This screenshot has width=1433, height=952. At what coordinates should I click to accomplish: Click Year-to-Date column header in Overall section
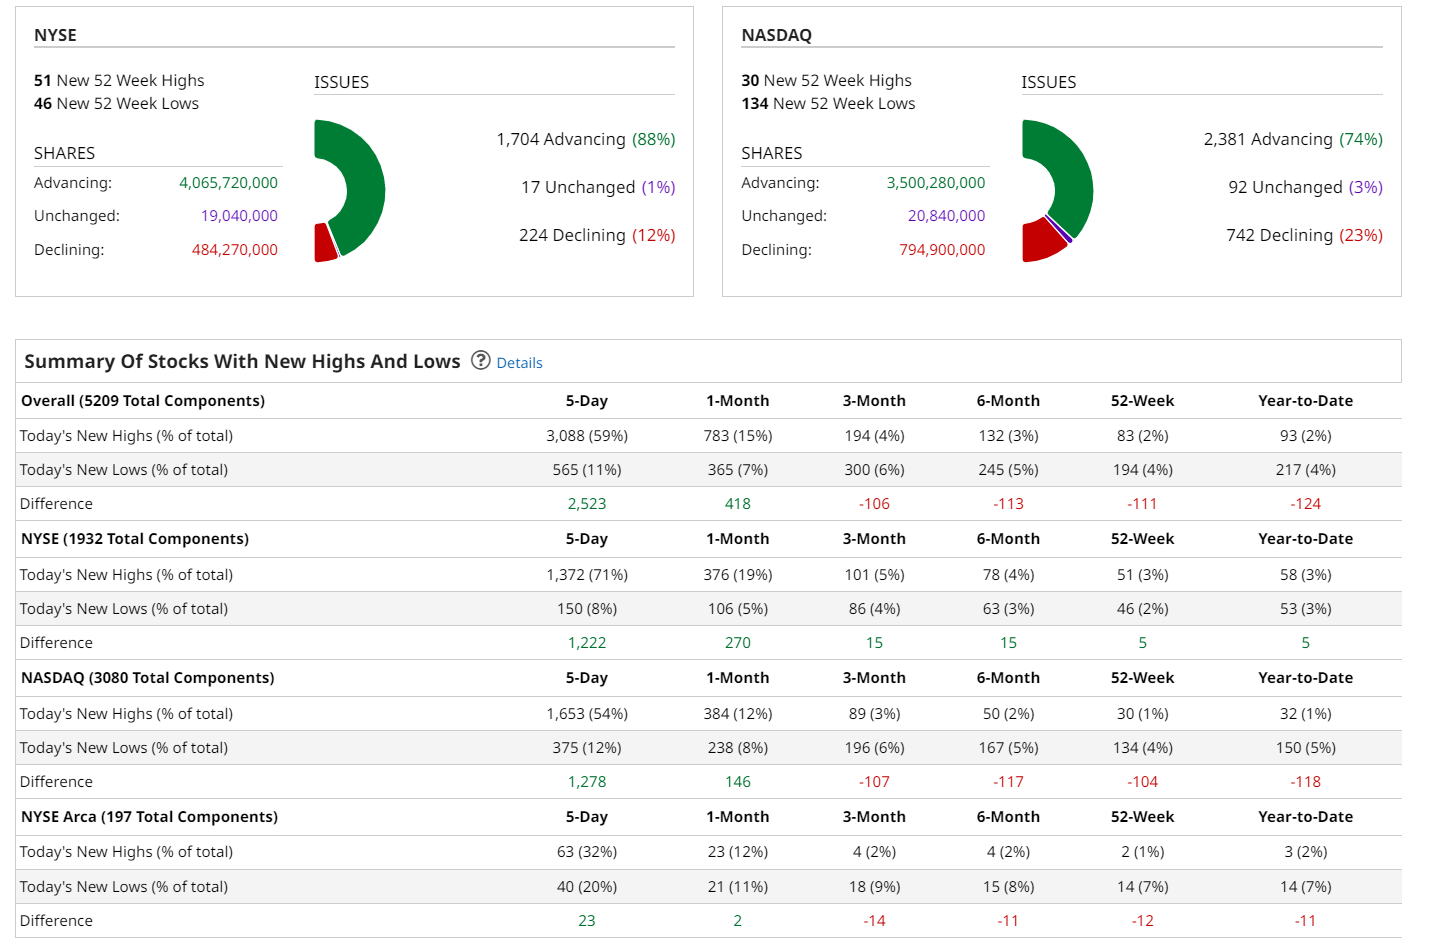(1306, 401)
